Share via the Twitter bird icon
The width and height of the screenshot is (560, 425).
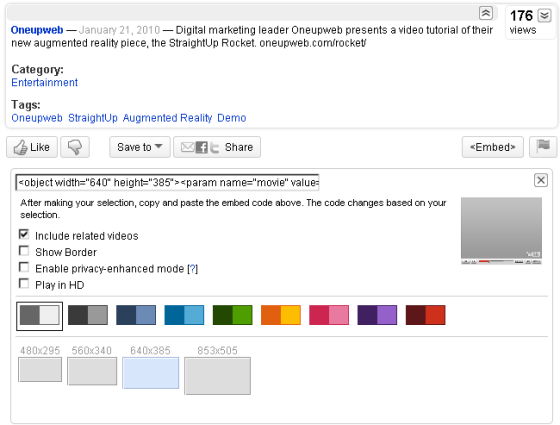point(214,148)
